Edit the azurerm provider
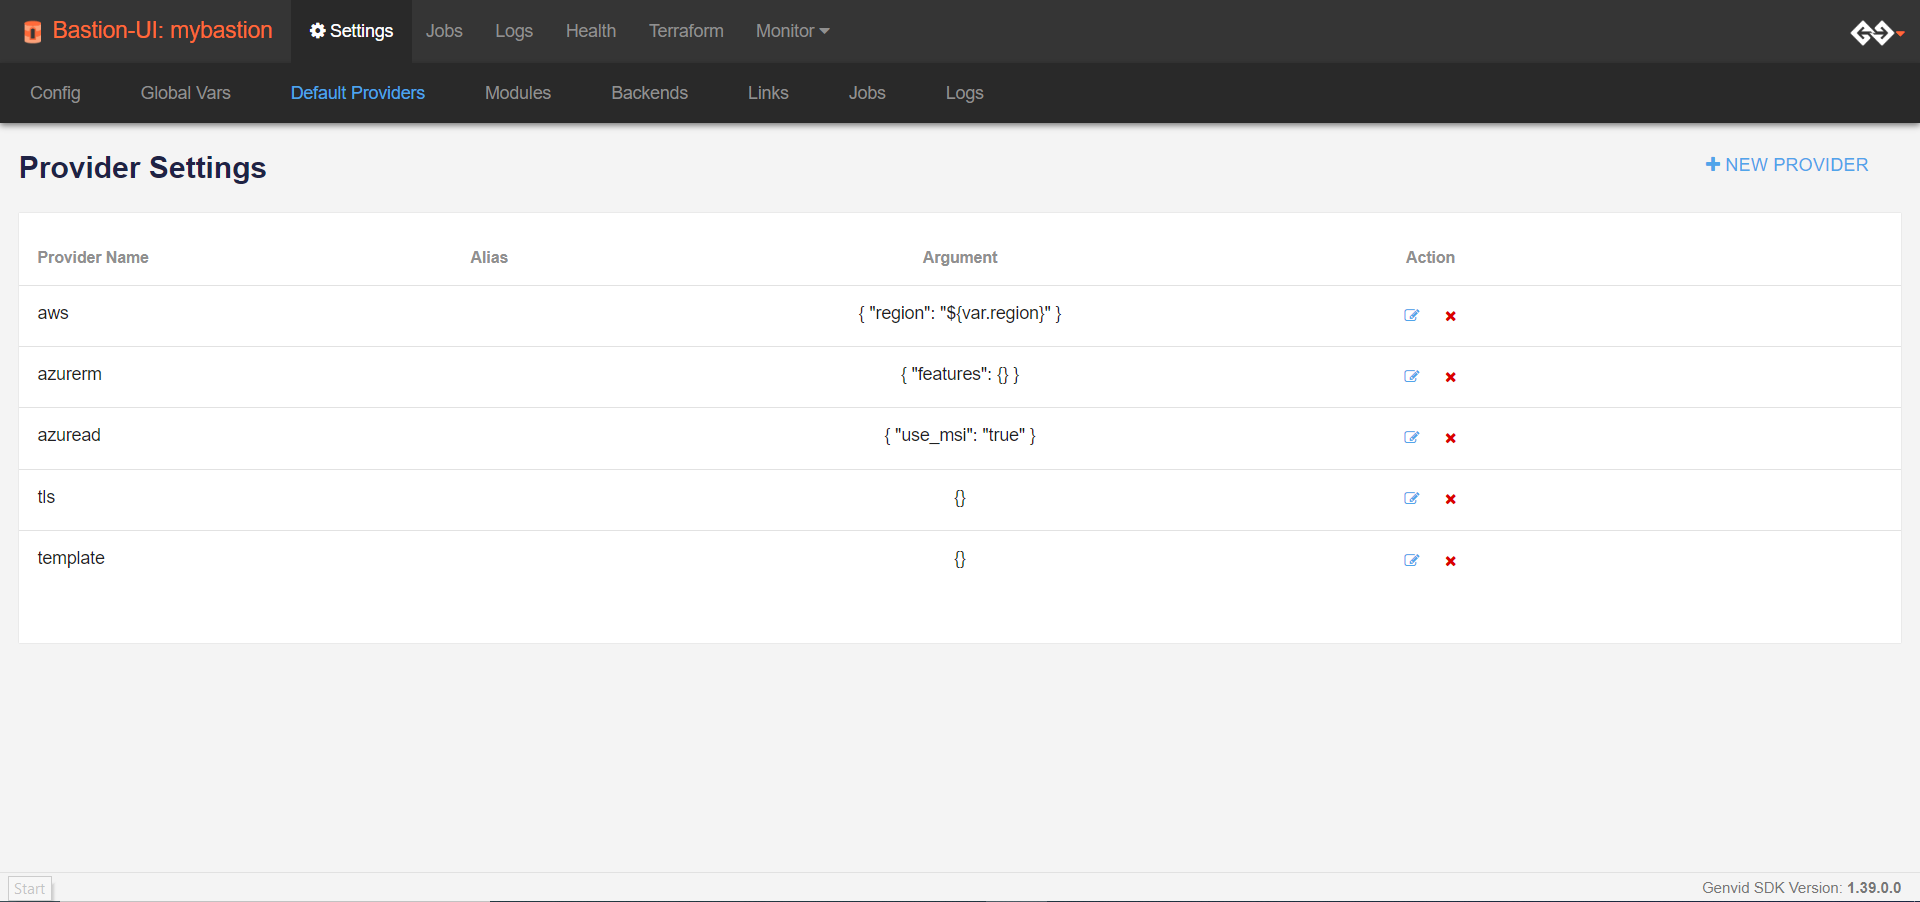This screenshot has height=902, width=1920. [1411, 376]
